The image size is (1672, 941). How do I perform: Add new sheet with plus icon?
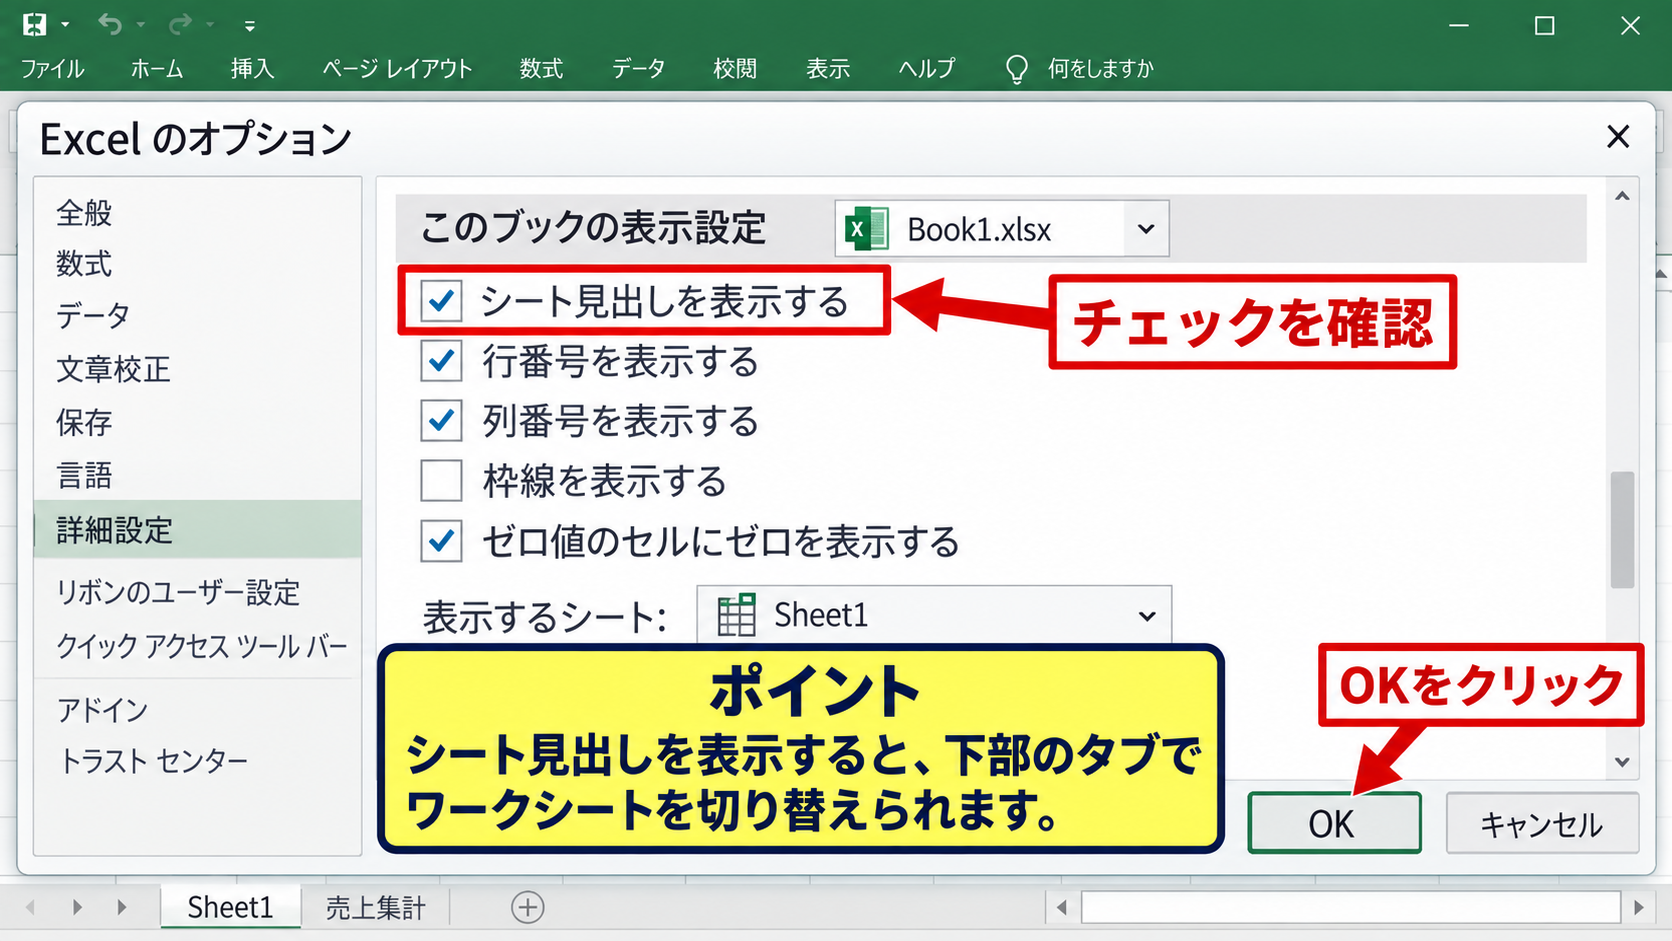pyautogui.click(x=528, y=907)
